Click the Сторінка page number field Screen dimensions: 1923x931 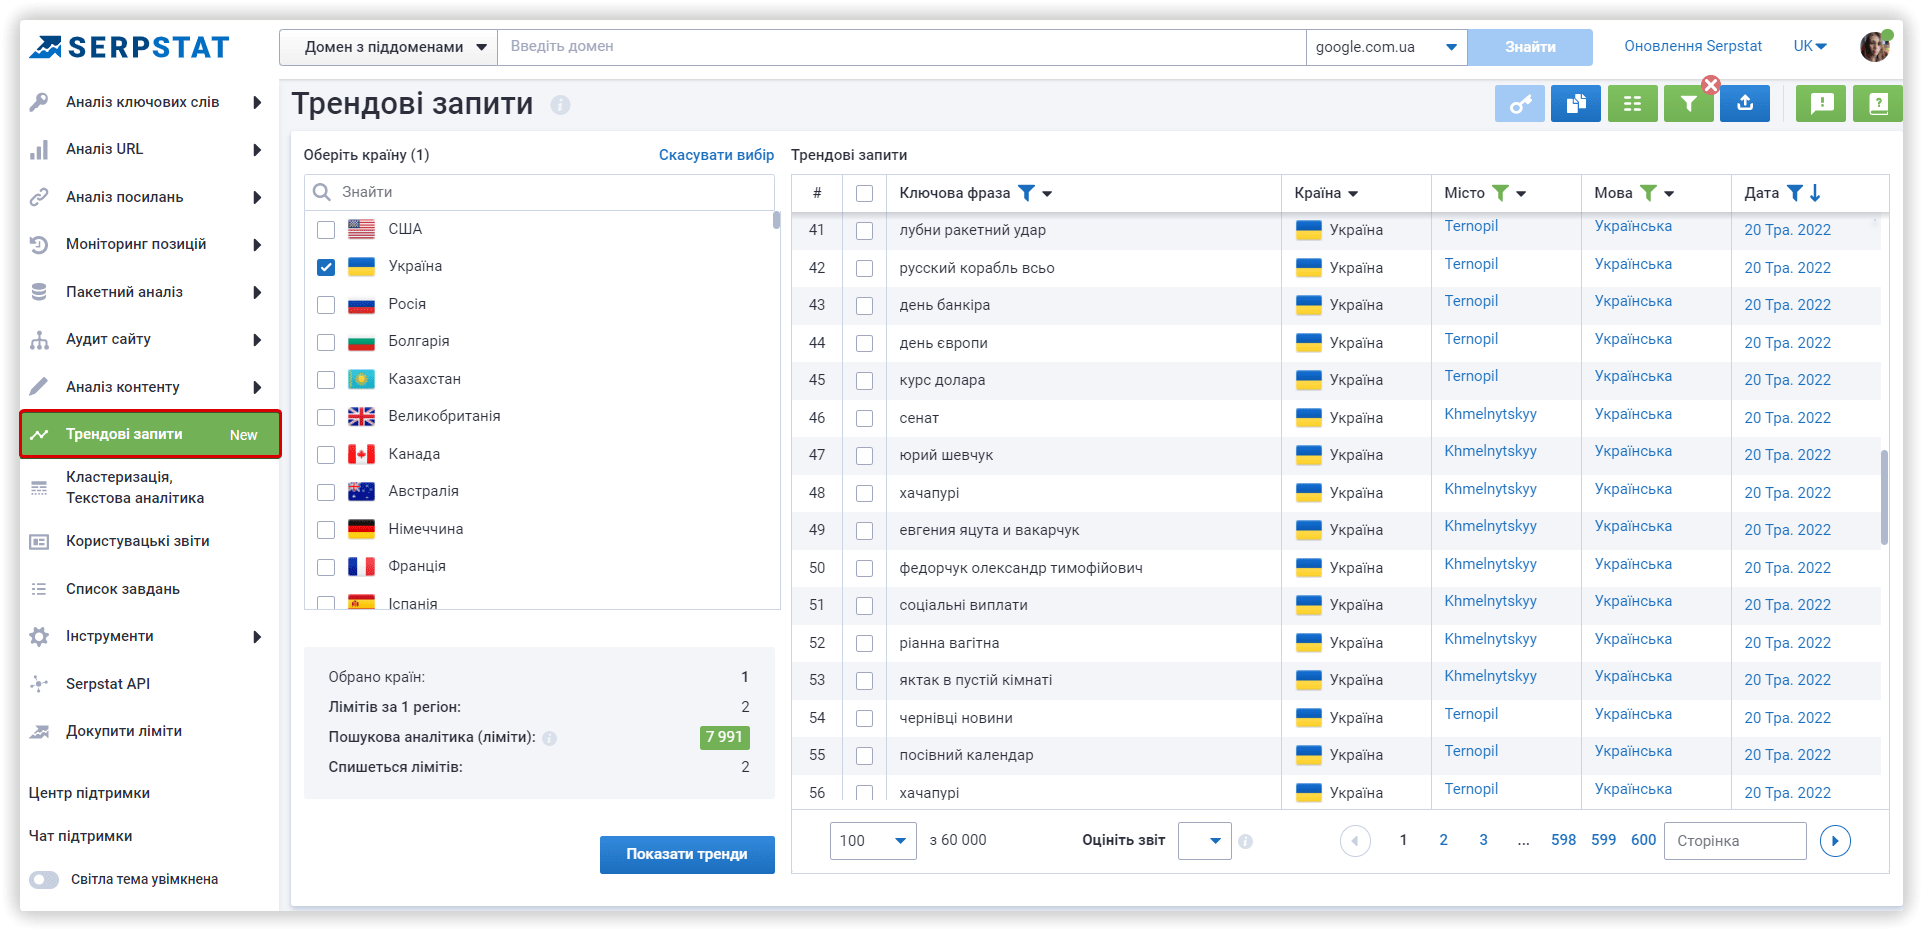(1735, 841)
